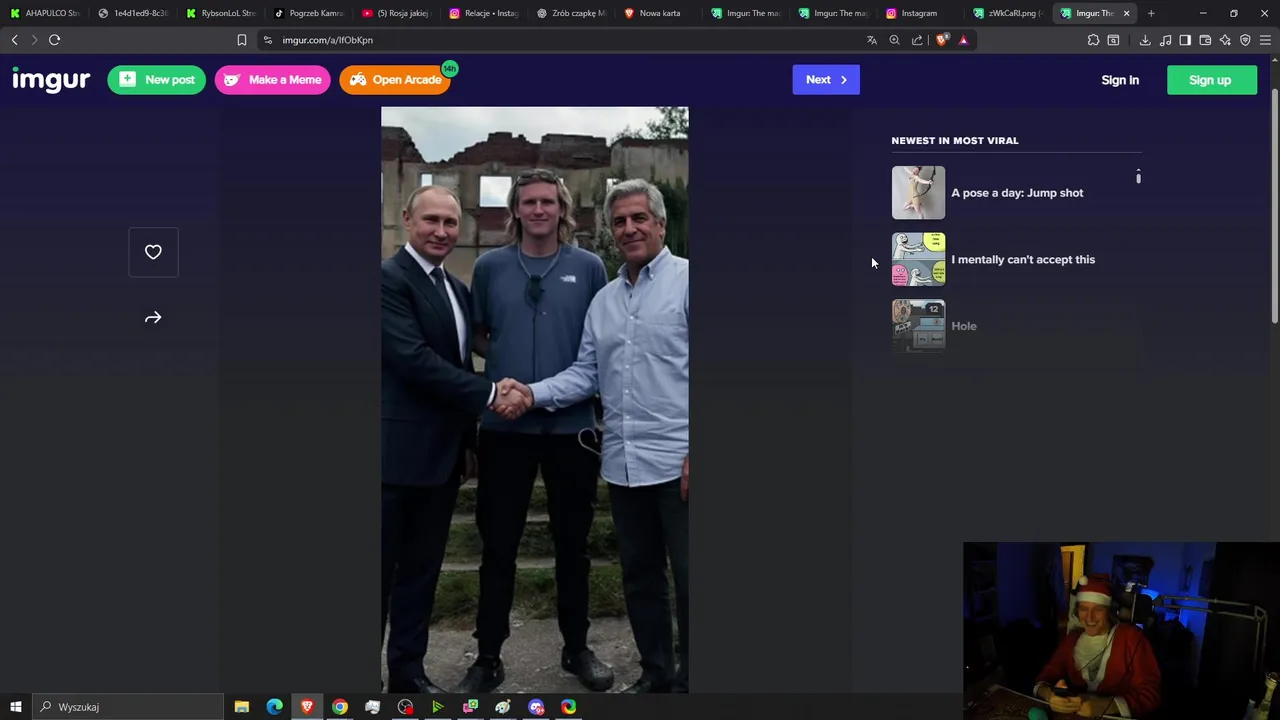Click 'A pose a day: Jump shot' title
Screen dimensions: 1280x720
[x=1017, y=193]
